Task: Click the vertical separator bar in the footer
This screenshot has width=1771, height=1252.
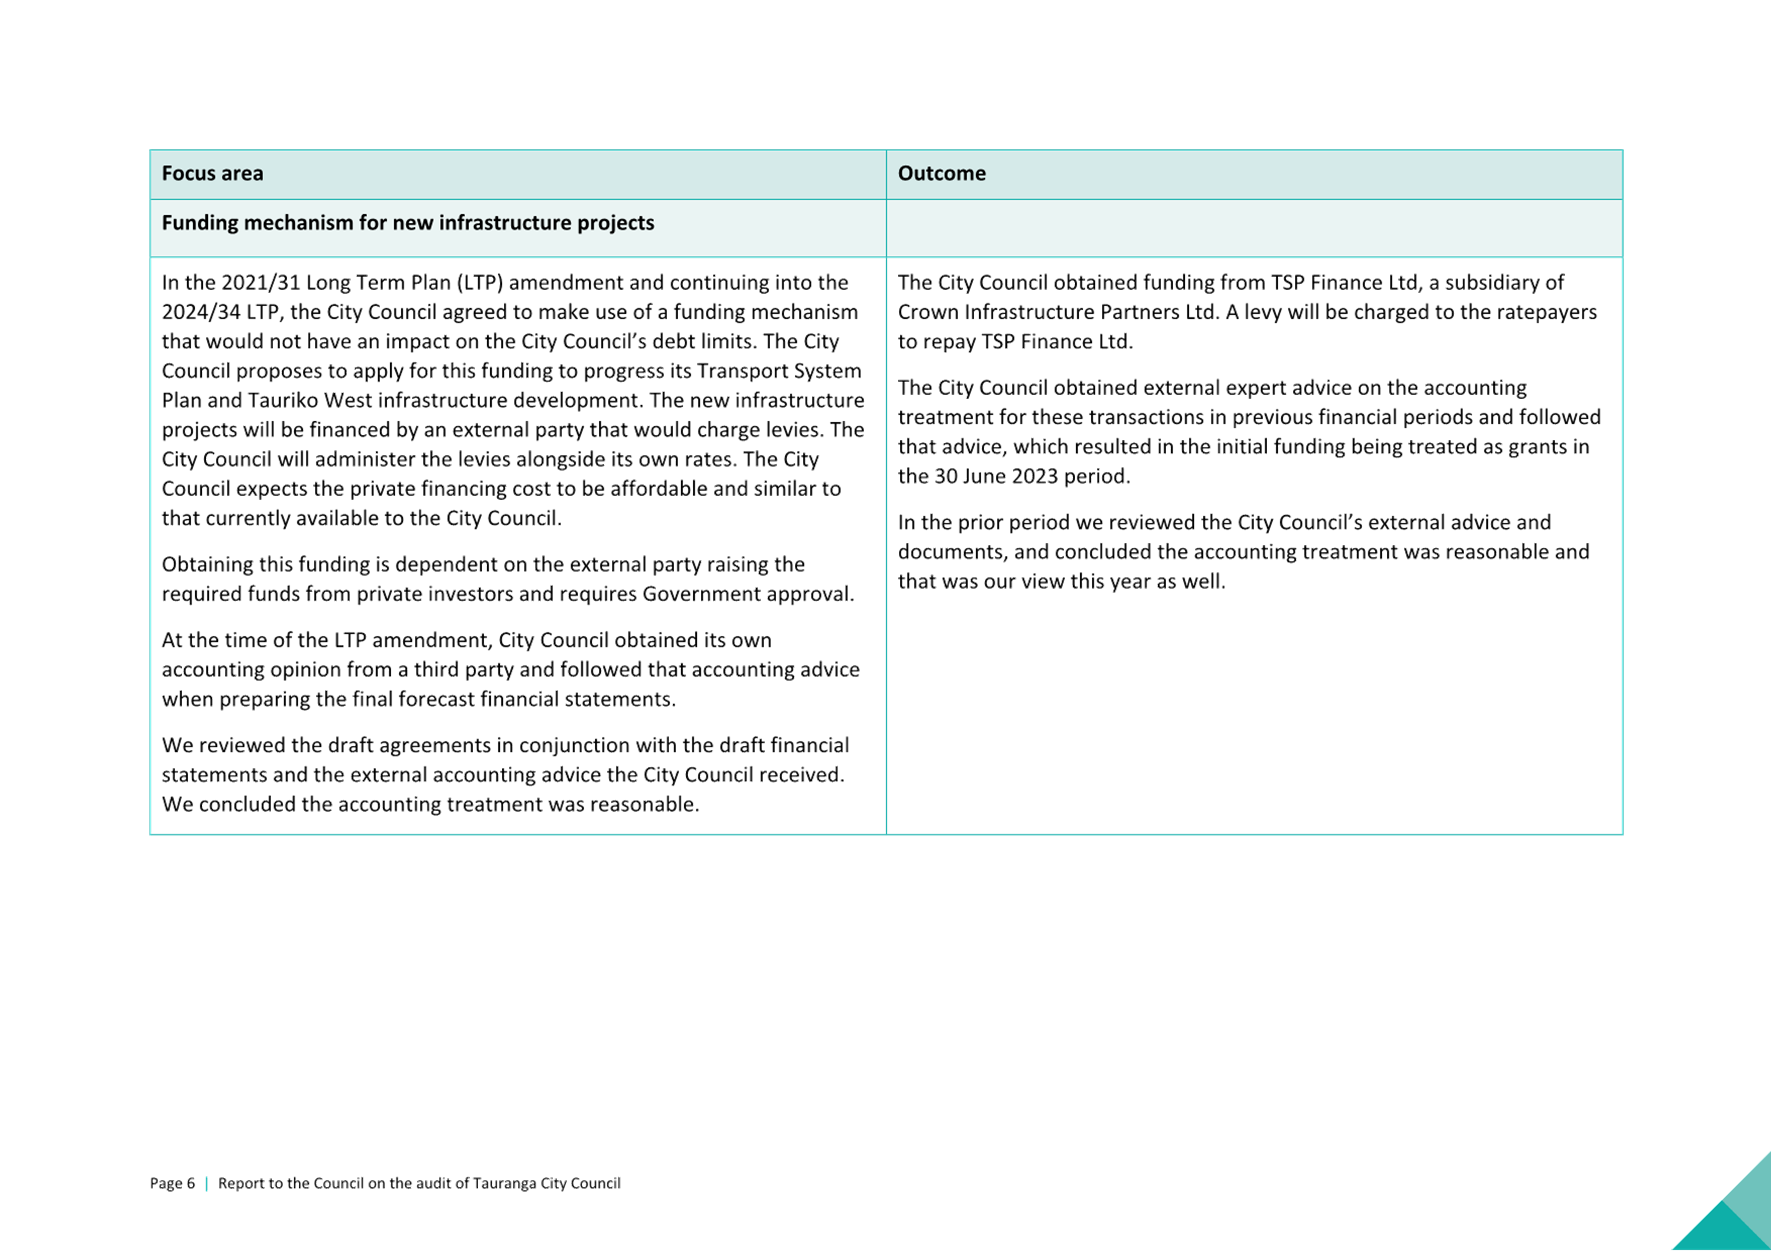Action: 207,1184
